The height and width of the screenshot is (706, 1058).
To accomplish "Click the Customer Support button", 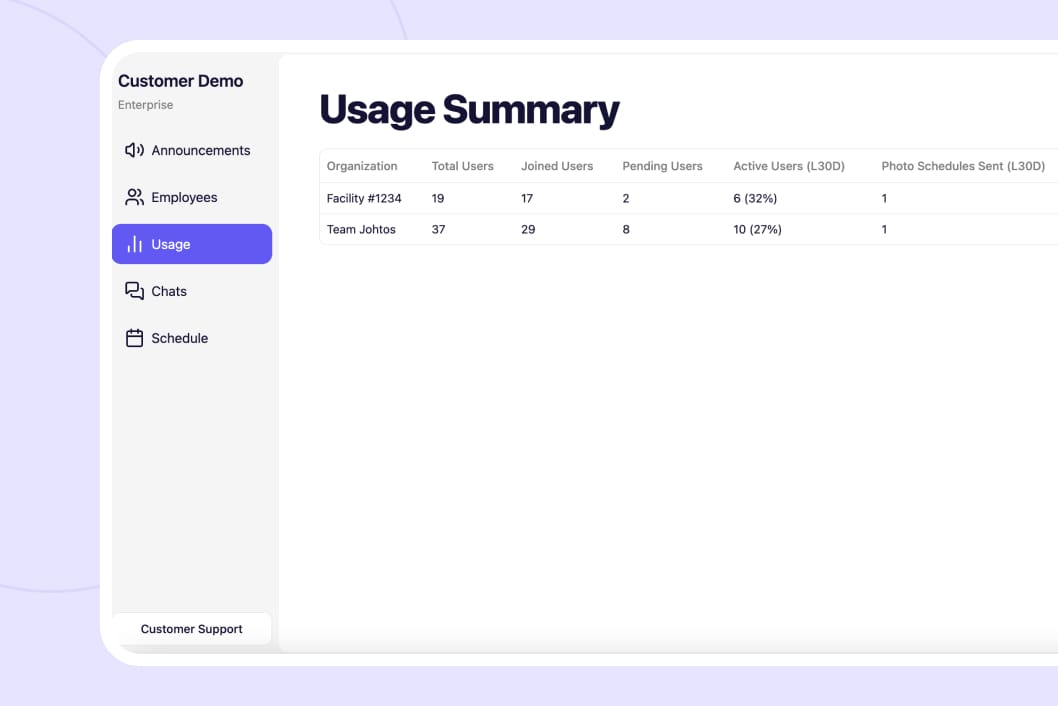I will tap(192, 628).
